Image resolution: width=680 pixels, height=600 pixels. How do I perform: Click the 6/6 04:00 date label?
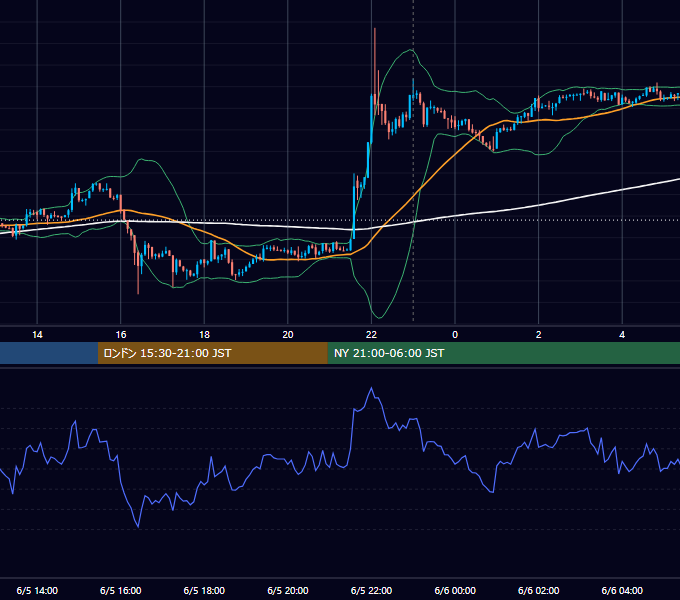[622, 590]
